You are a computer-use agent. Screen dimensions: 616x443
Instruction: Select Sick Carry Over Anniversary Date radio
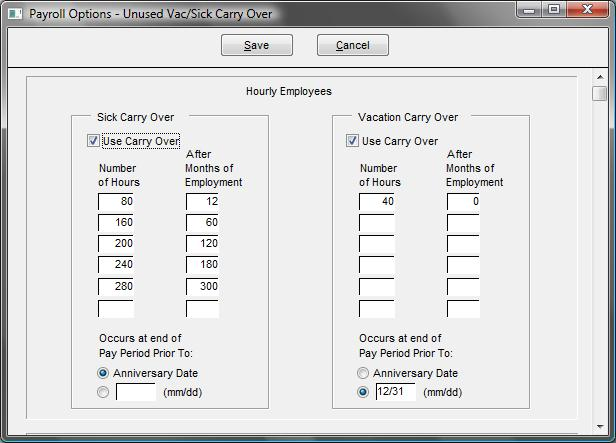click(103, 373)
